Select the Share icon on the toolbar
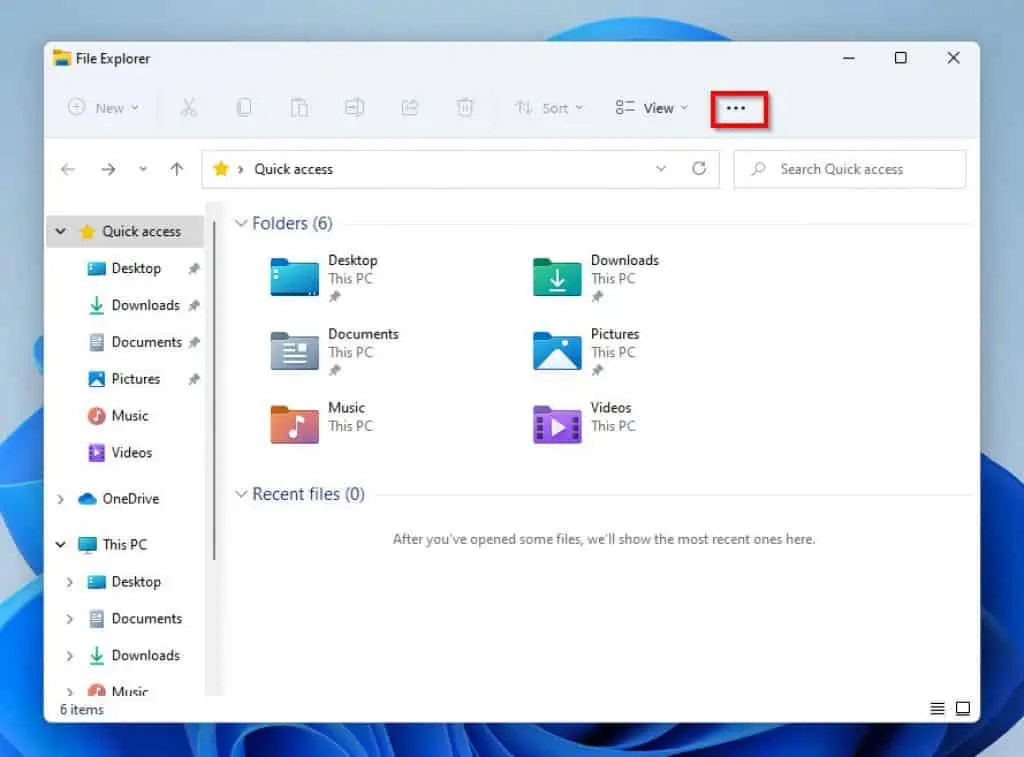Viewport: 1024px width, 757px height. click(x=409, y=107)
